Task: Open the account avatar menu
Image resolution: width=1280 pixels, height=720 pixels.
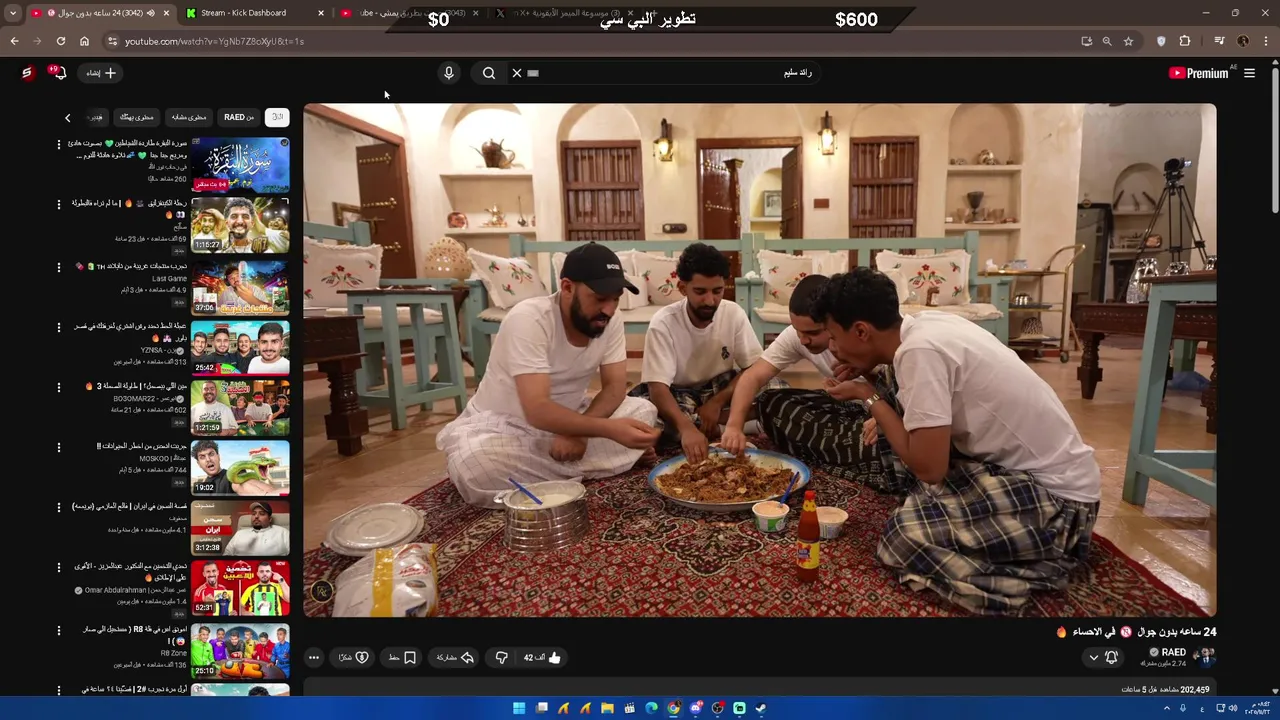Action: click(x=27, y=73)
